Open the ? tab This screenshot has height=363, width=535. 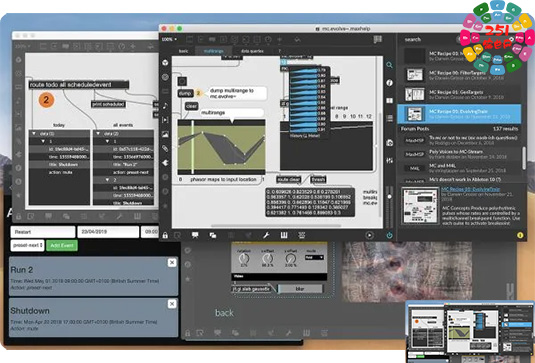click(279, 51)
